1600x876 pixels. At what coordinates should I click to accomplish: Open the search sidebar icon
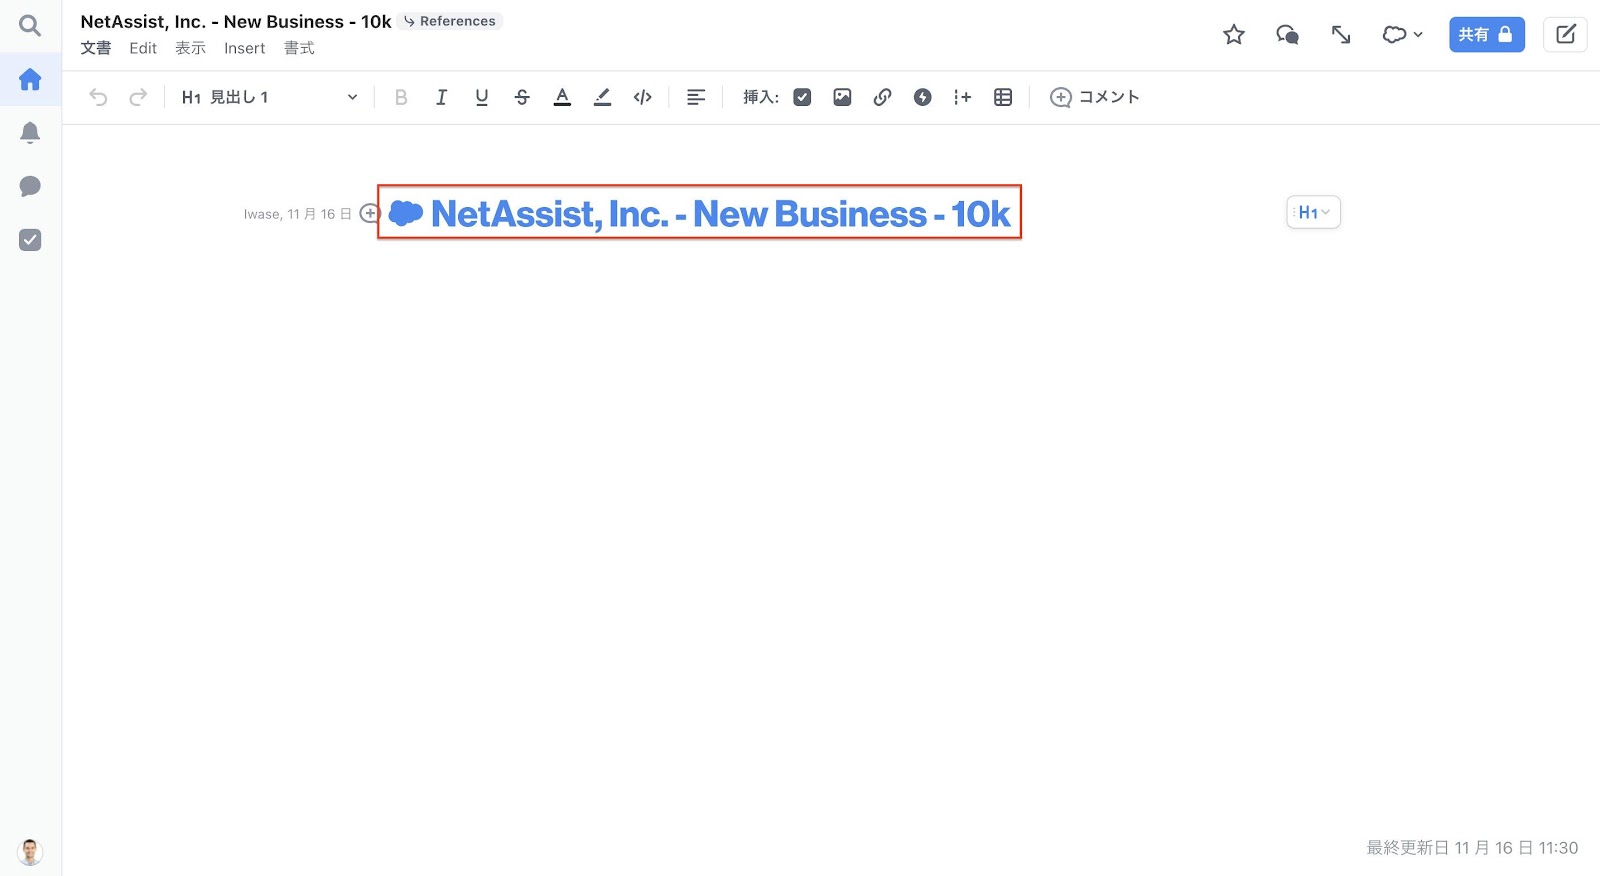[x=30, y=26]
